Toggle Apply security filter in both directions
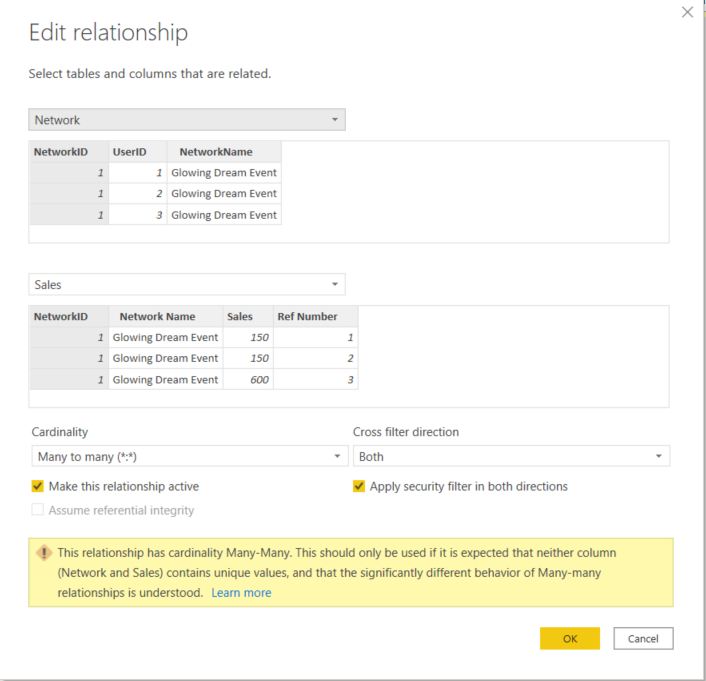706x681 pixels. 359,486
